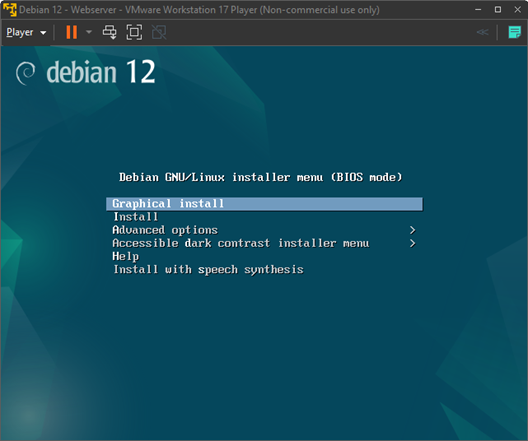This screenshot has height=441, width=528.
Task: Open the VMware notes icon
Action: click(x=514, y=32)
